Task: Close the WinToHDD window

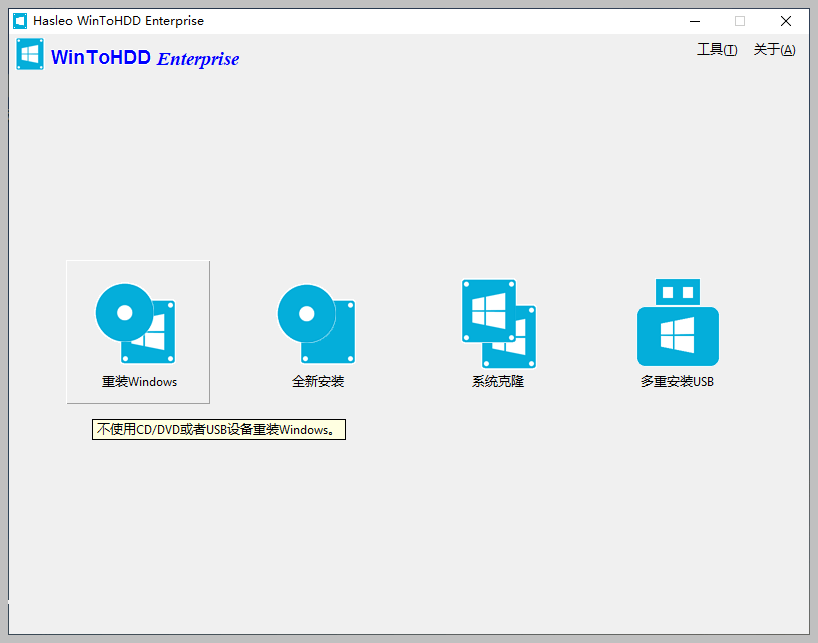Action: 786,21
